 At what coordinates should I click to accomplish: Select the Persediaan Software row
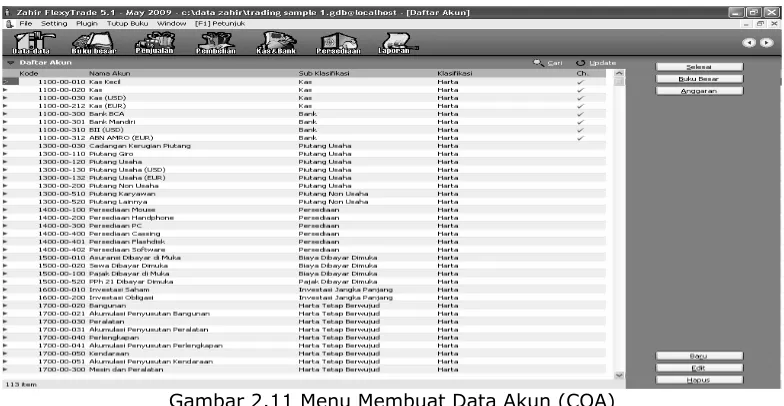pos(304,250)
